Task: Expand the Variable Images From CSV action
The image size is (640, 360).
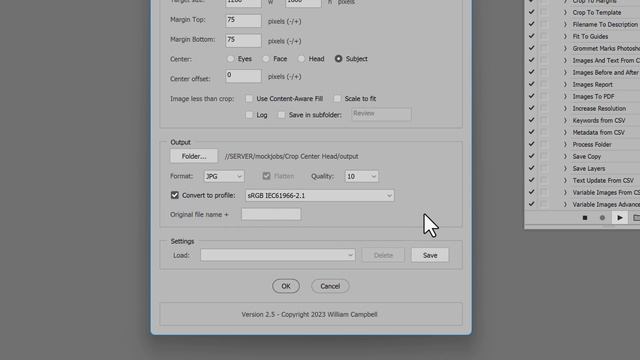Action: (x=565, y=192)
